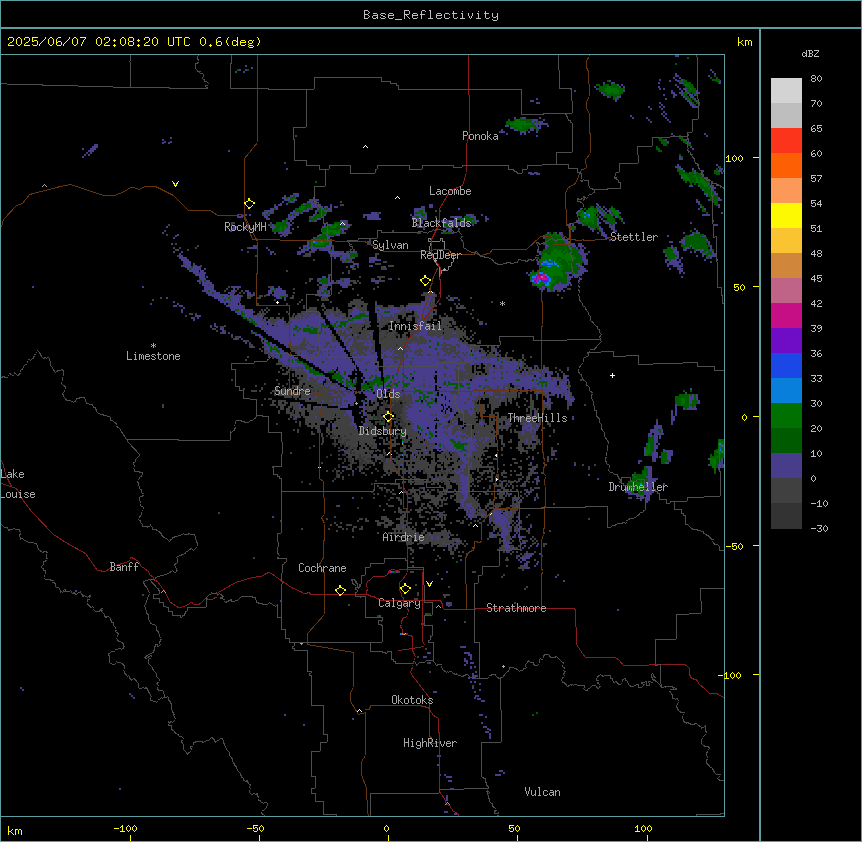Click the Stettler label
862x842 pixels.
pyautogui.click(x=634, y=237)
